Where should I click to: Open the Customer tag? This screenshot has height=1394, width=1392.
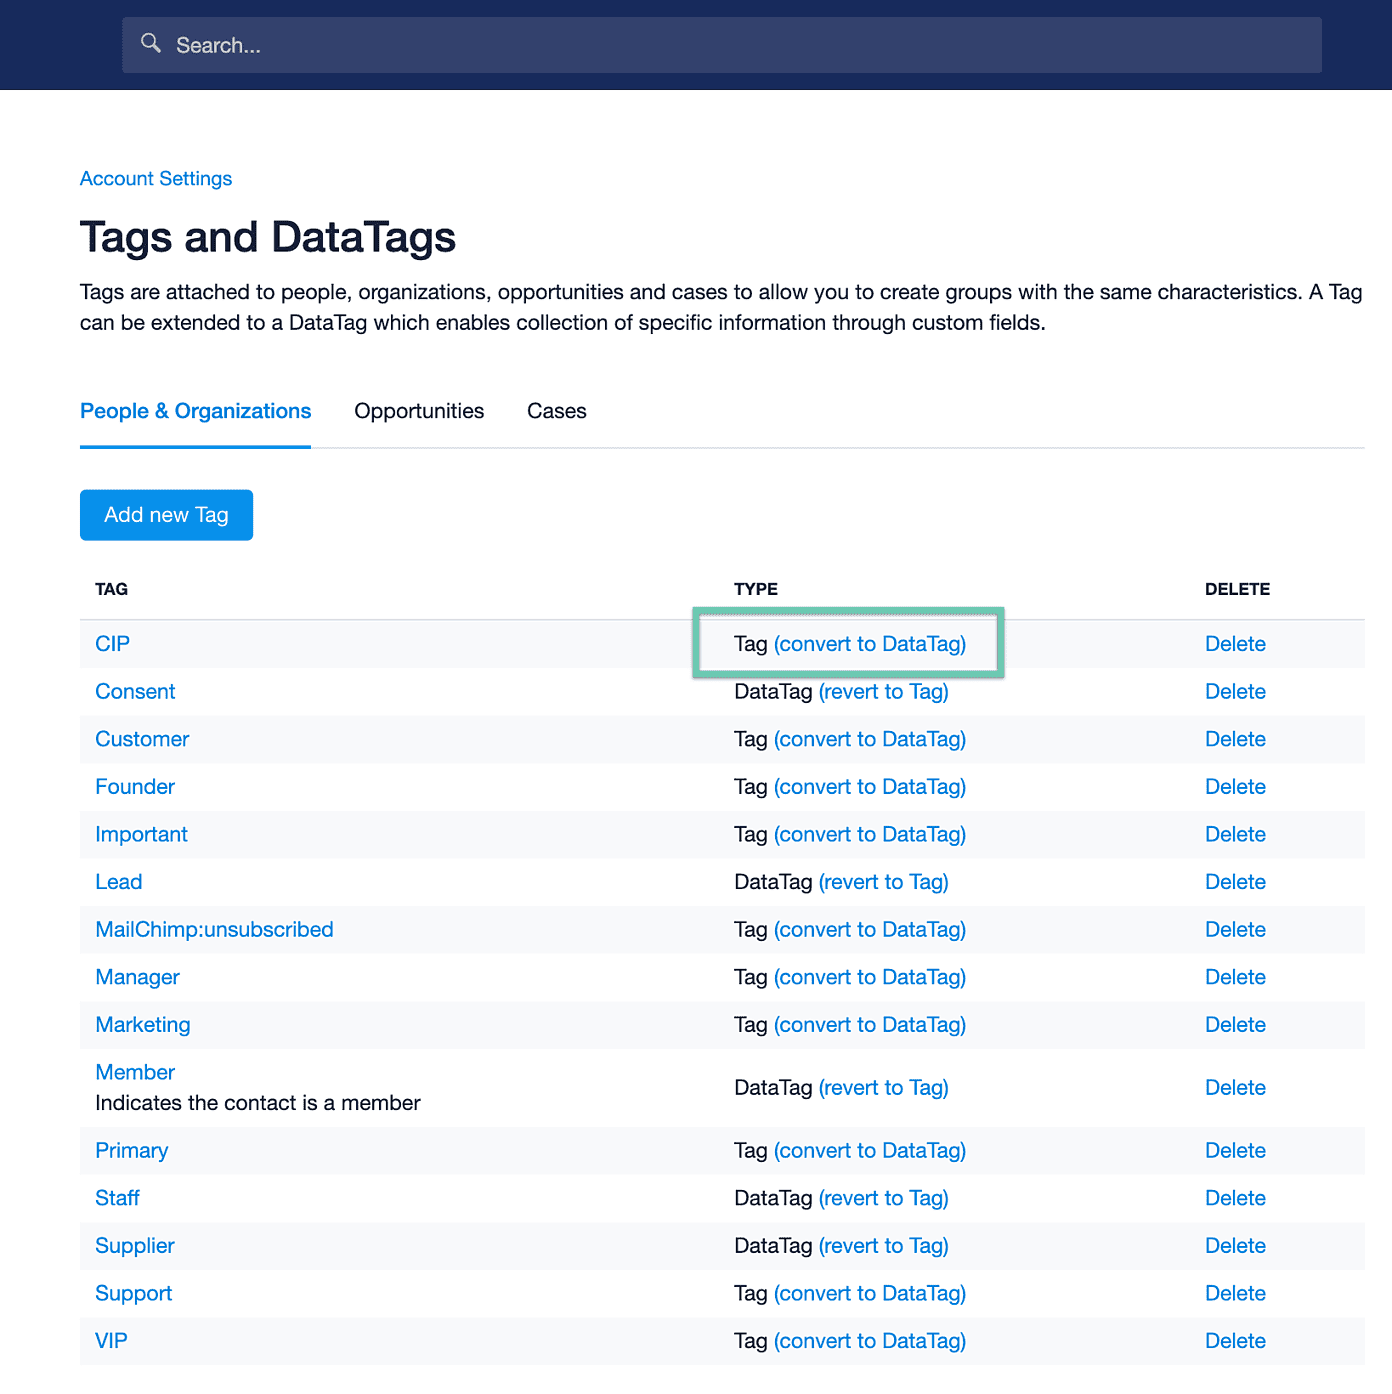(142, 739)
